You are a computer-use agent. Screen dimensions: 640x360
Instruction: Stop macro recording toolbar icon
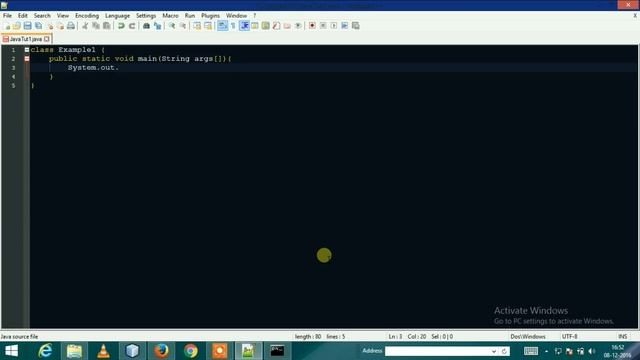(323, 26)
